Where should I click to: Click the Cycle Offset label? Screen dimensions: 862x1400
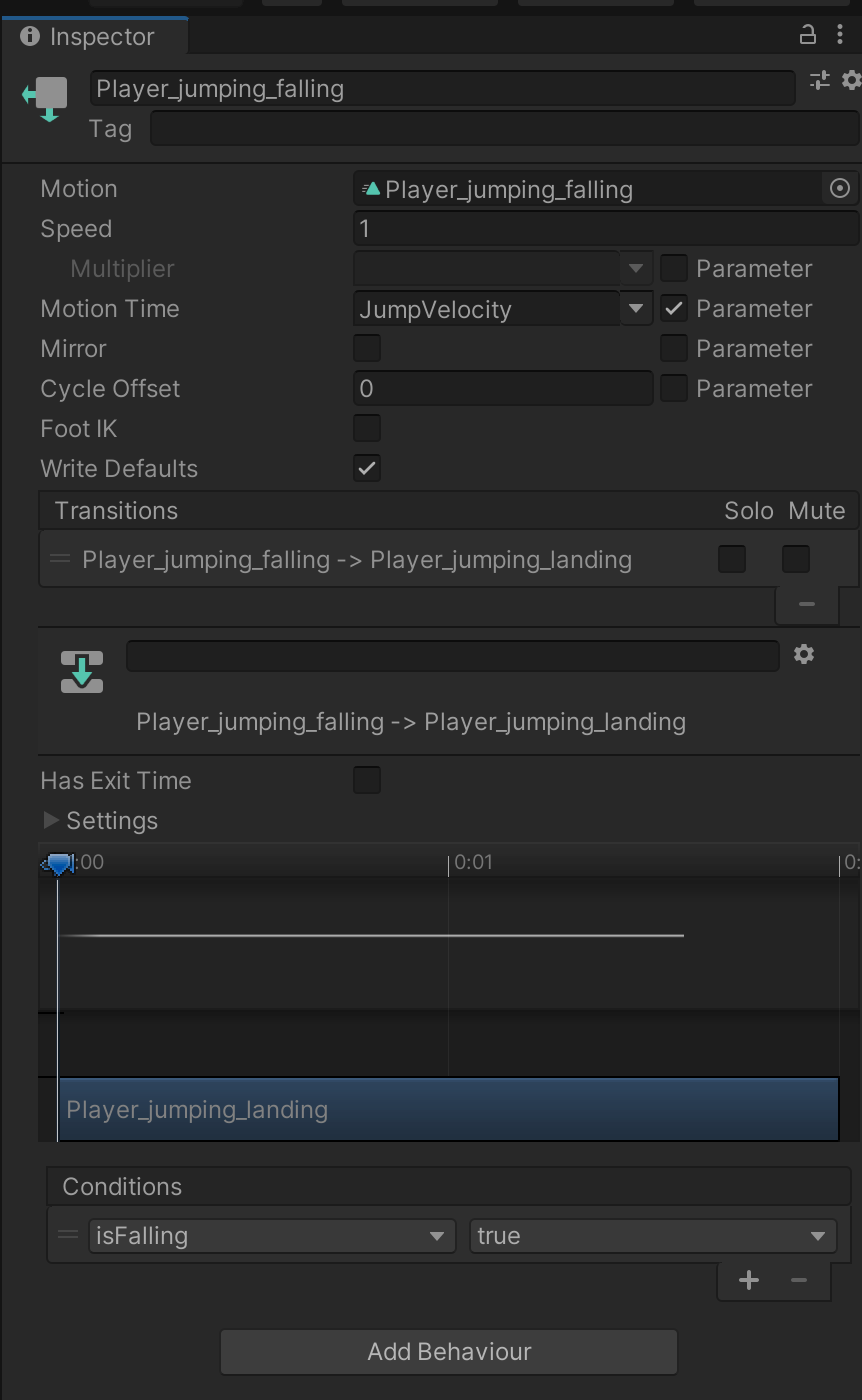click(110, 388)
